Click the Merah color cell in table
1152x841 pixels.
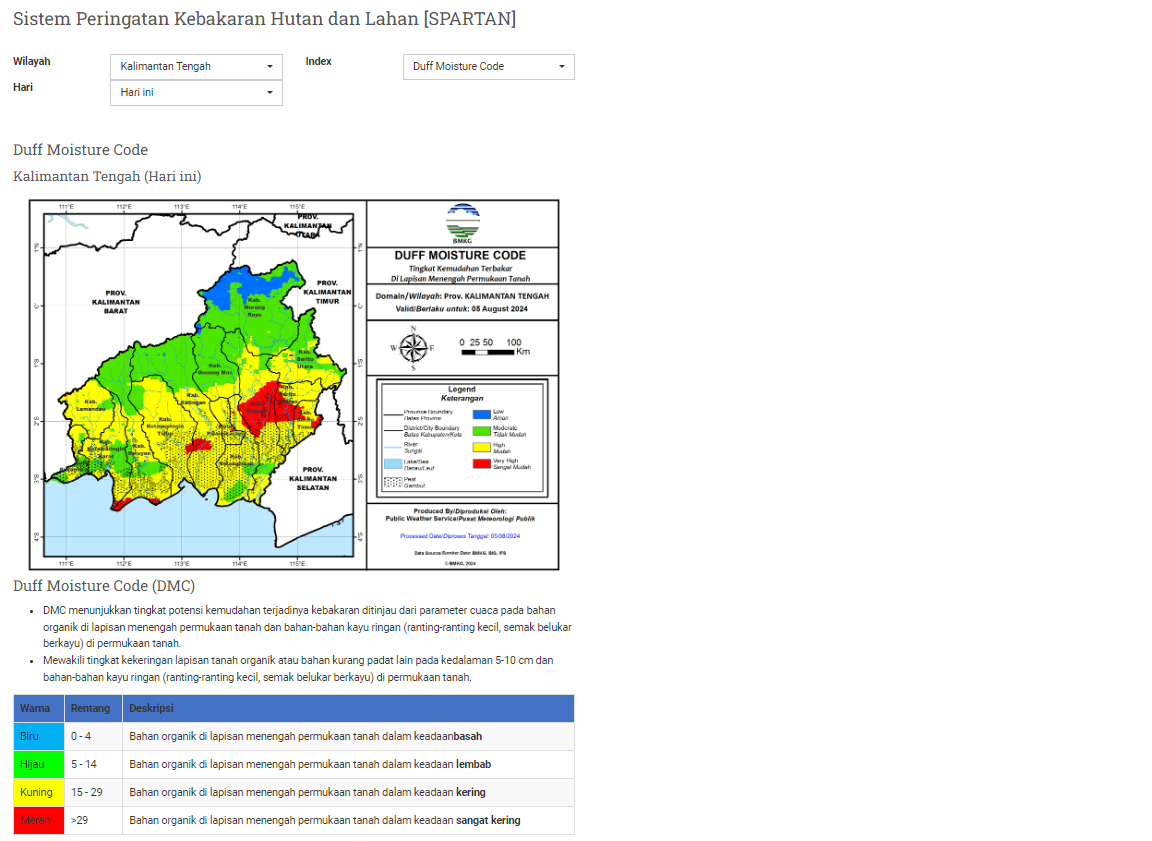click(39, 820)
